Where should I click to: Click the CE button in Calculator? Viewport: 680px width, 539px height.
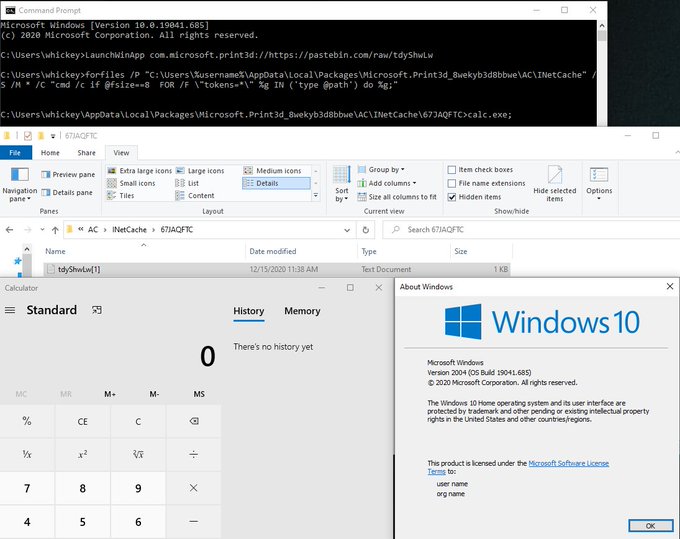82,421
